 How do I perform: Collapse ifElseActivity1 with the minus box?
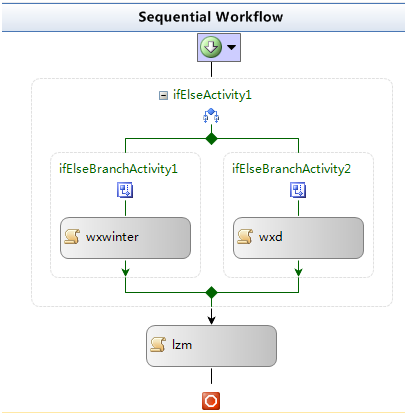(x=163, y=96)
